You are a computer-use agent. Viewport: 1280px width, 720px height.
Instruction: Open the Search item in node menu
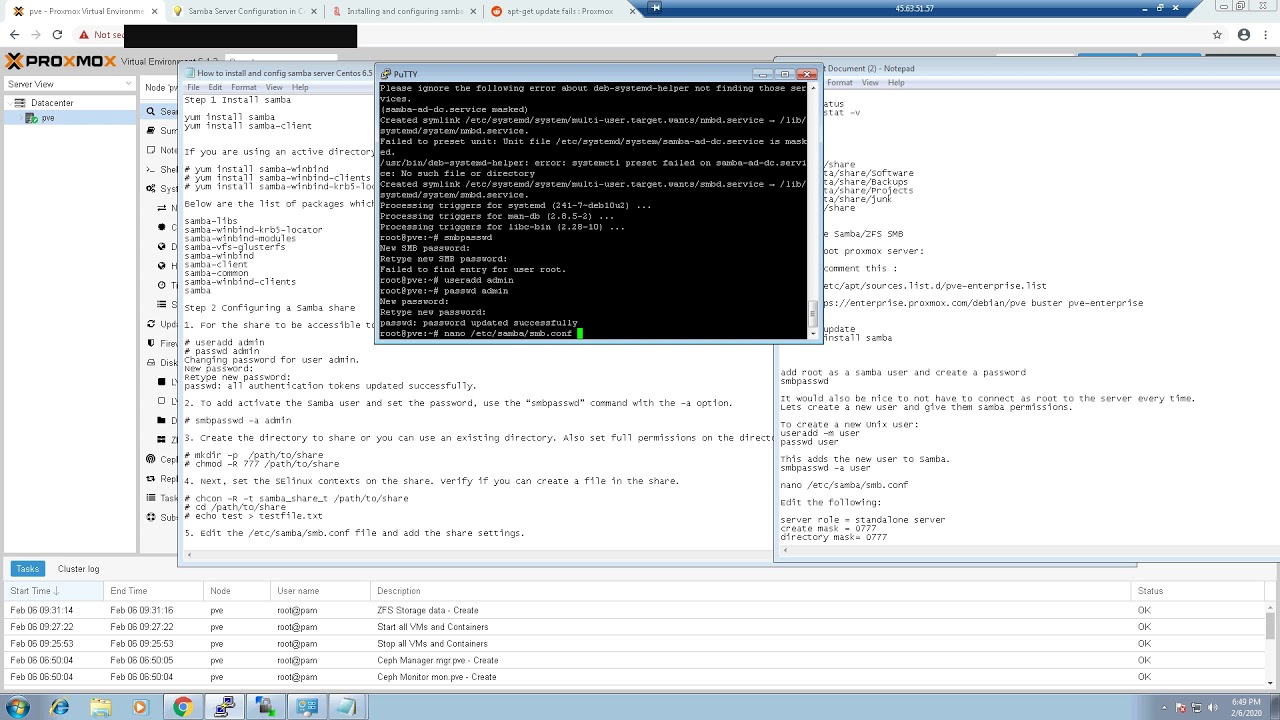pos(163,112)
